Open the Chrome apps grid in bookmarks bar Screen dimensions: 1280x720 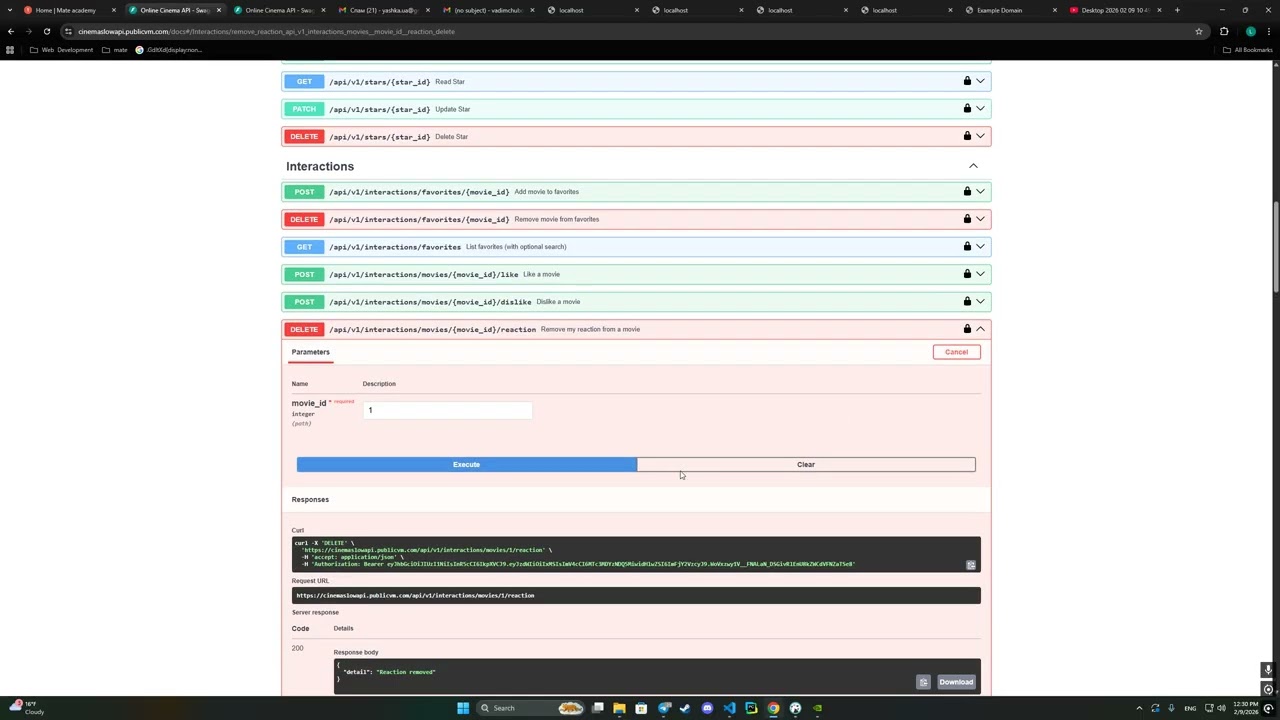[10, 50]
